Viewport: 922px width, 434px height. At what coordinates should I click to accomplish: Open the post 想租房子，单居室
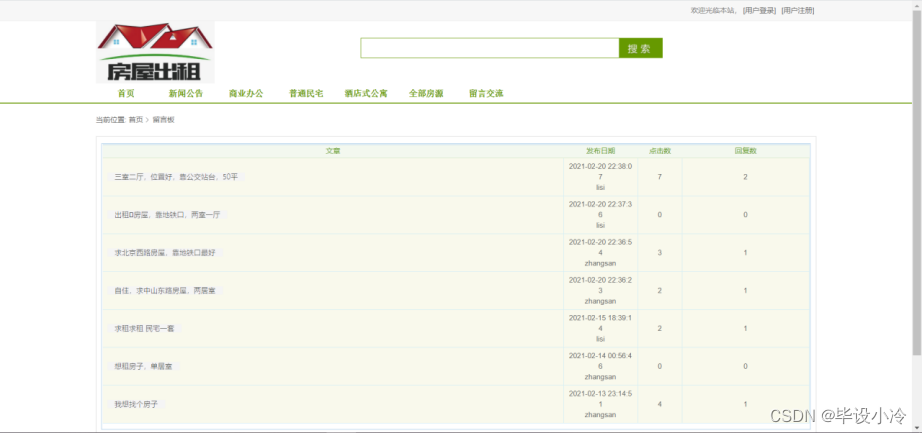pos(143,366)
